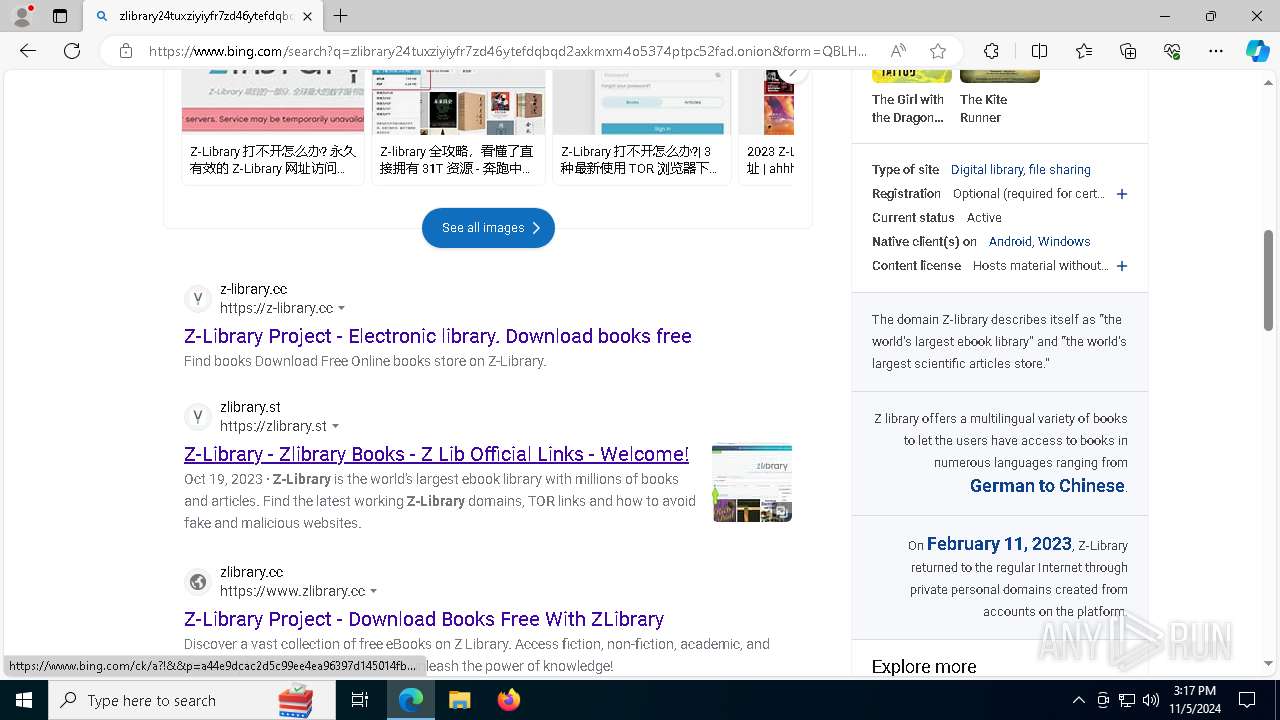The width and height of the screenshot is (1280, 720).
Task: Close the zlibrary search tab
Action: point(308,16)
